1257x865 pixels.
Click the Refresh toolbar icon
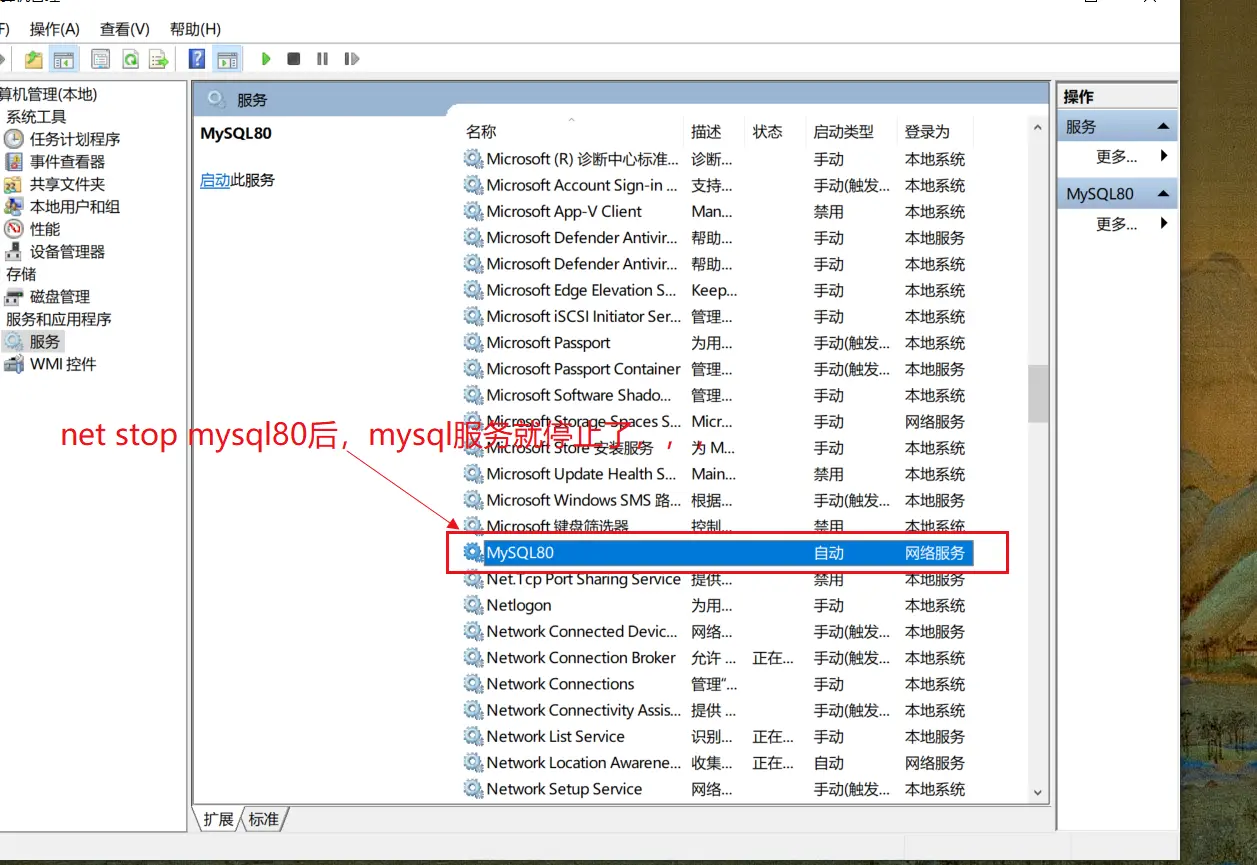pyautogui.click(x=130, y=59)
